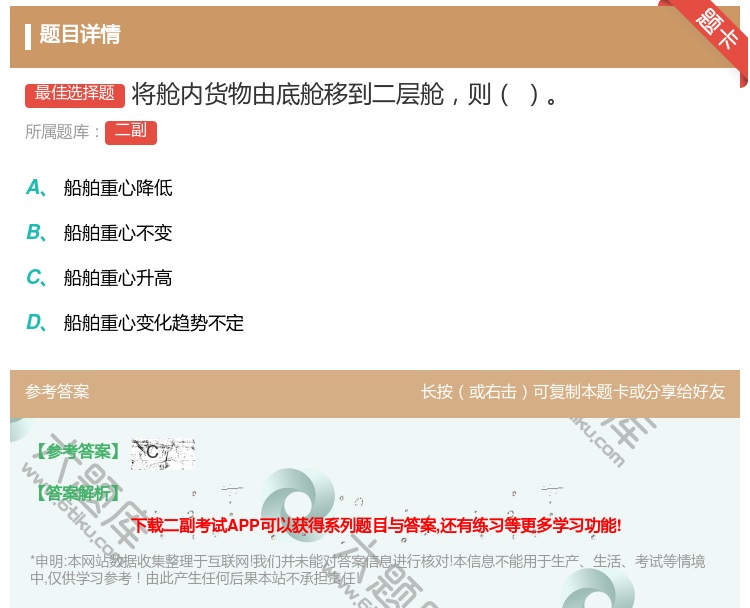
Task: Click the 二副 question bank tag
Action: [131, 132]
